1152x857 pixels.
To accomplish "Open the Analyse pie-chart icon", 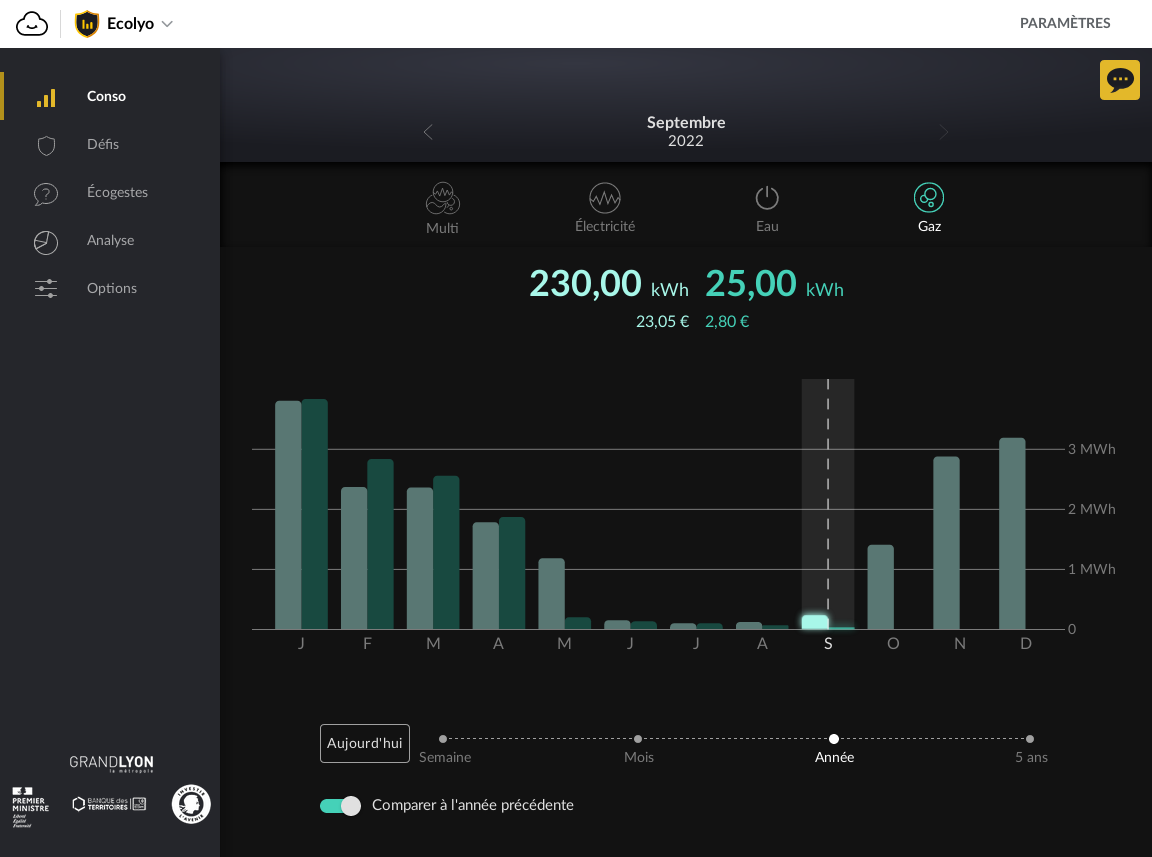I will 46,242.
